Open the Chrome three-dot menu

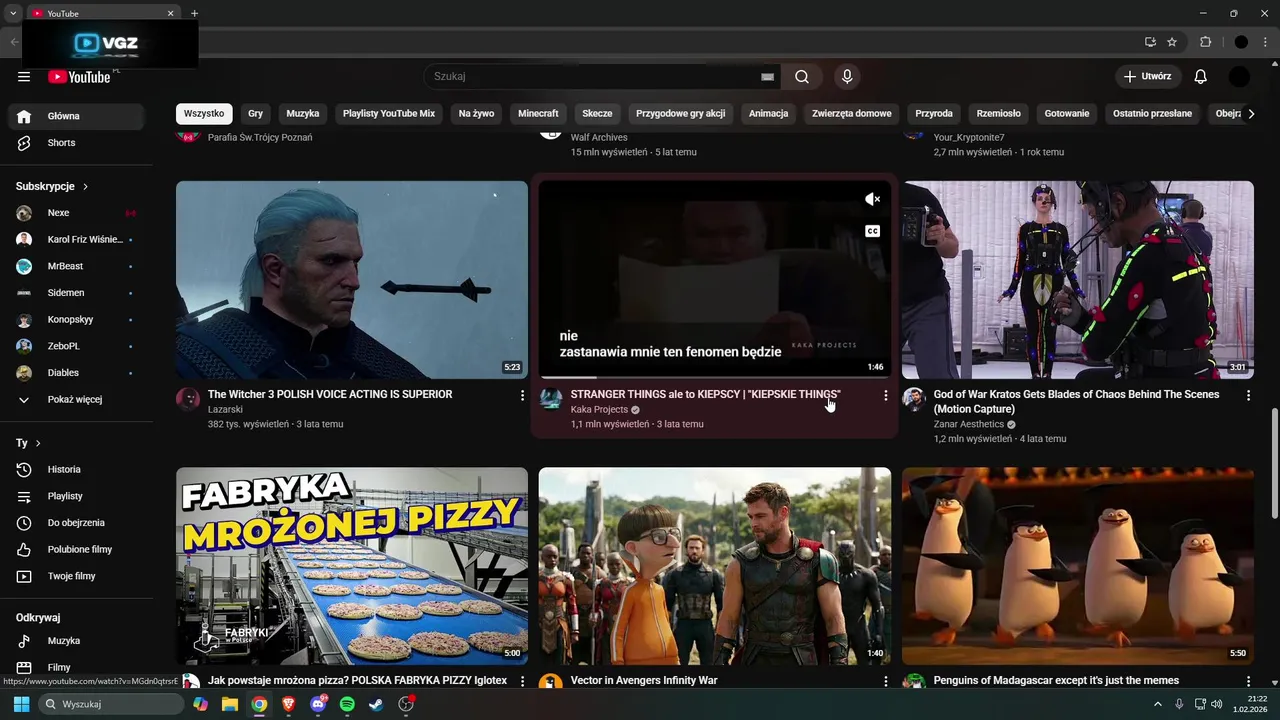pos(1267,42)
